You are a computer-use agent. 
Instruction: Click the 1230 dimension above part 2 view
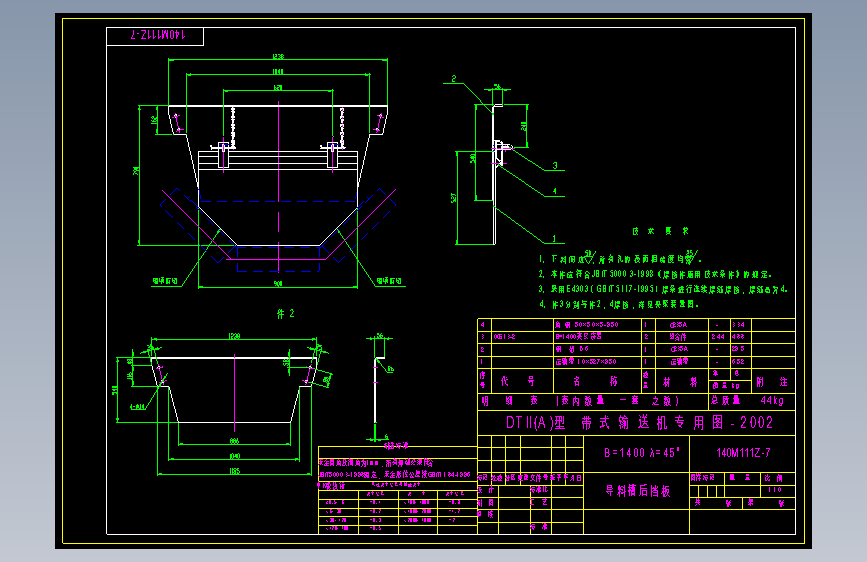[x=234, y=336]
